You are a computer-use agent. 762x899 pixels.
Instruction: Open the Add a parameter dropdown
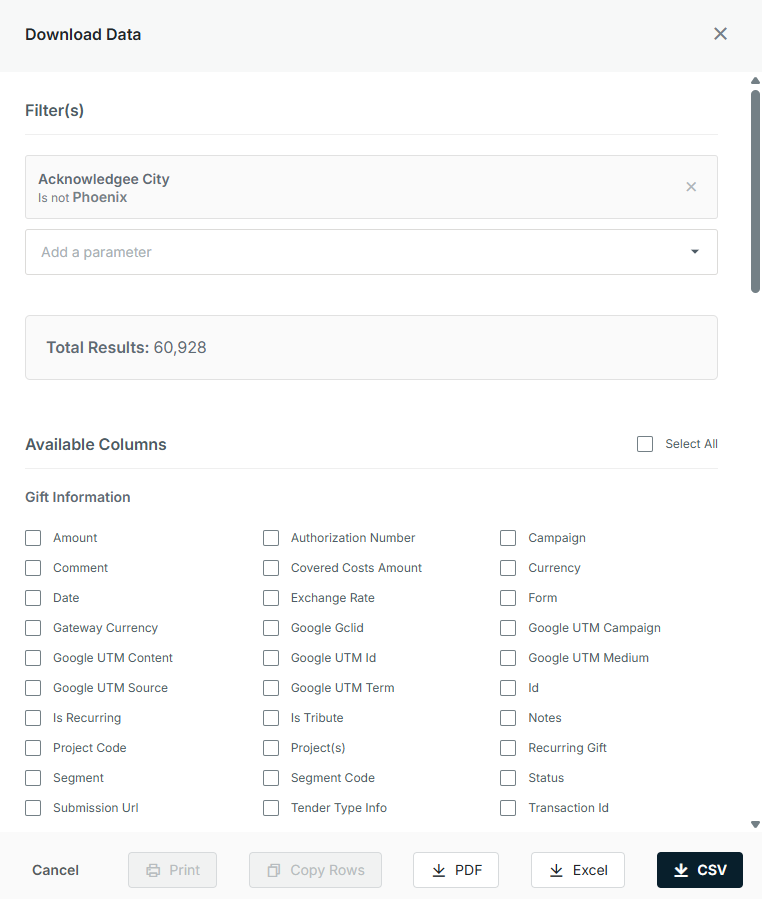click(x=371, y=252)
